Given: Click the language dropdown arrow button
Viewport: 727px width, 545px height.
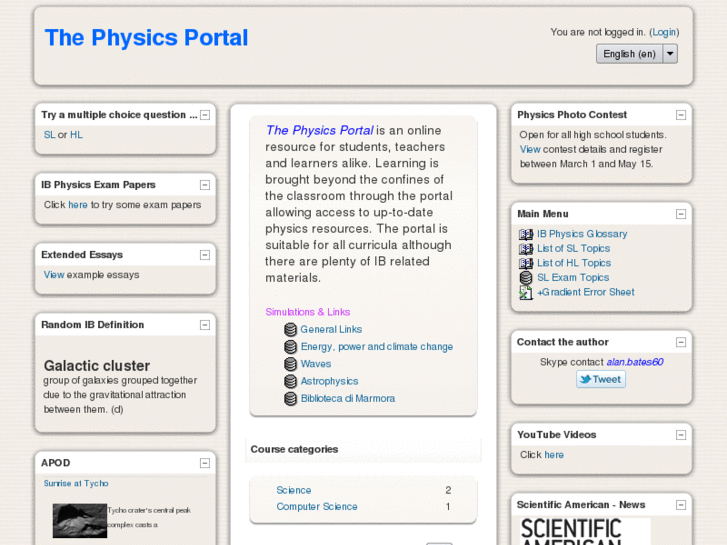Looking at the screenshot, I should tap(670, 54).
